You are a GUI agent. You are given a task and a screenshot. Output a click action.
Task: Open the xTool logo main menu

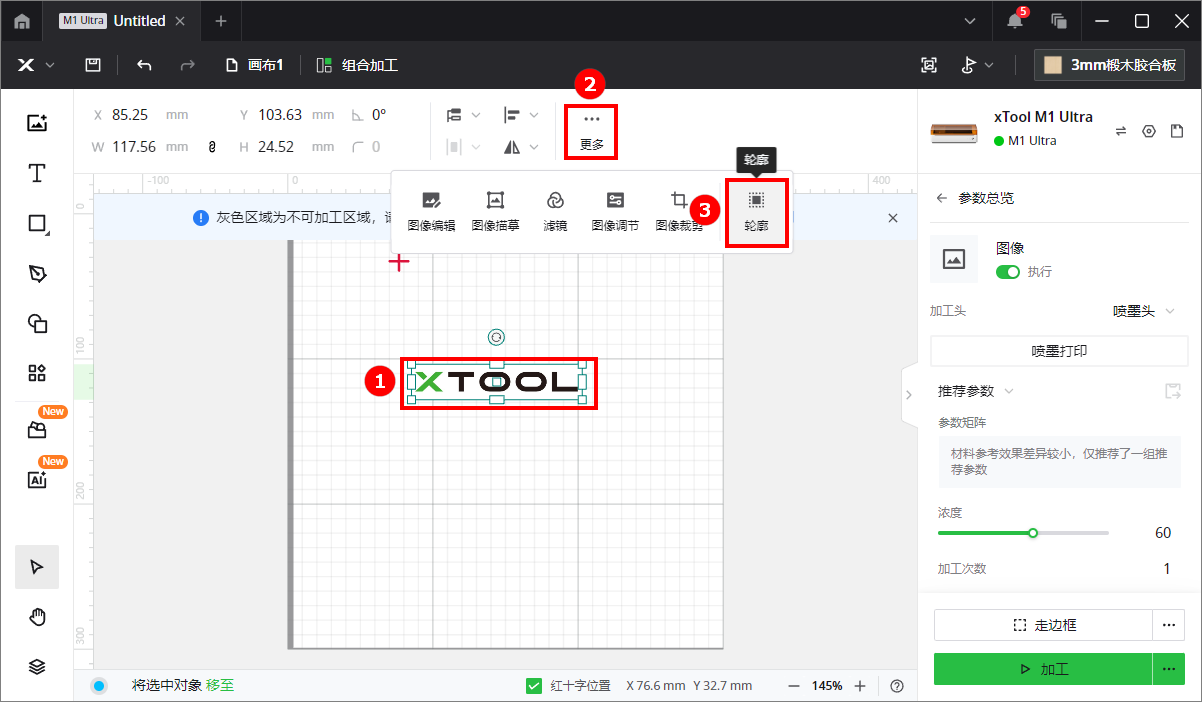click(x=35, y=65)
